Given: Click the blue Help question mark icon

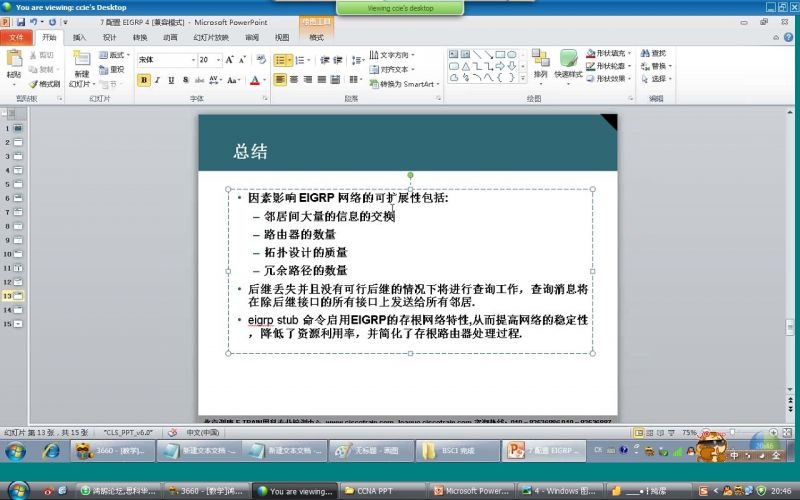Looking at the screenshot, I should [788, 37].
